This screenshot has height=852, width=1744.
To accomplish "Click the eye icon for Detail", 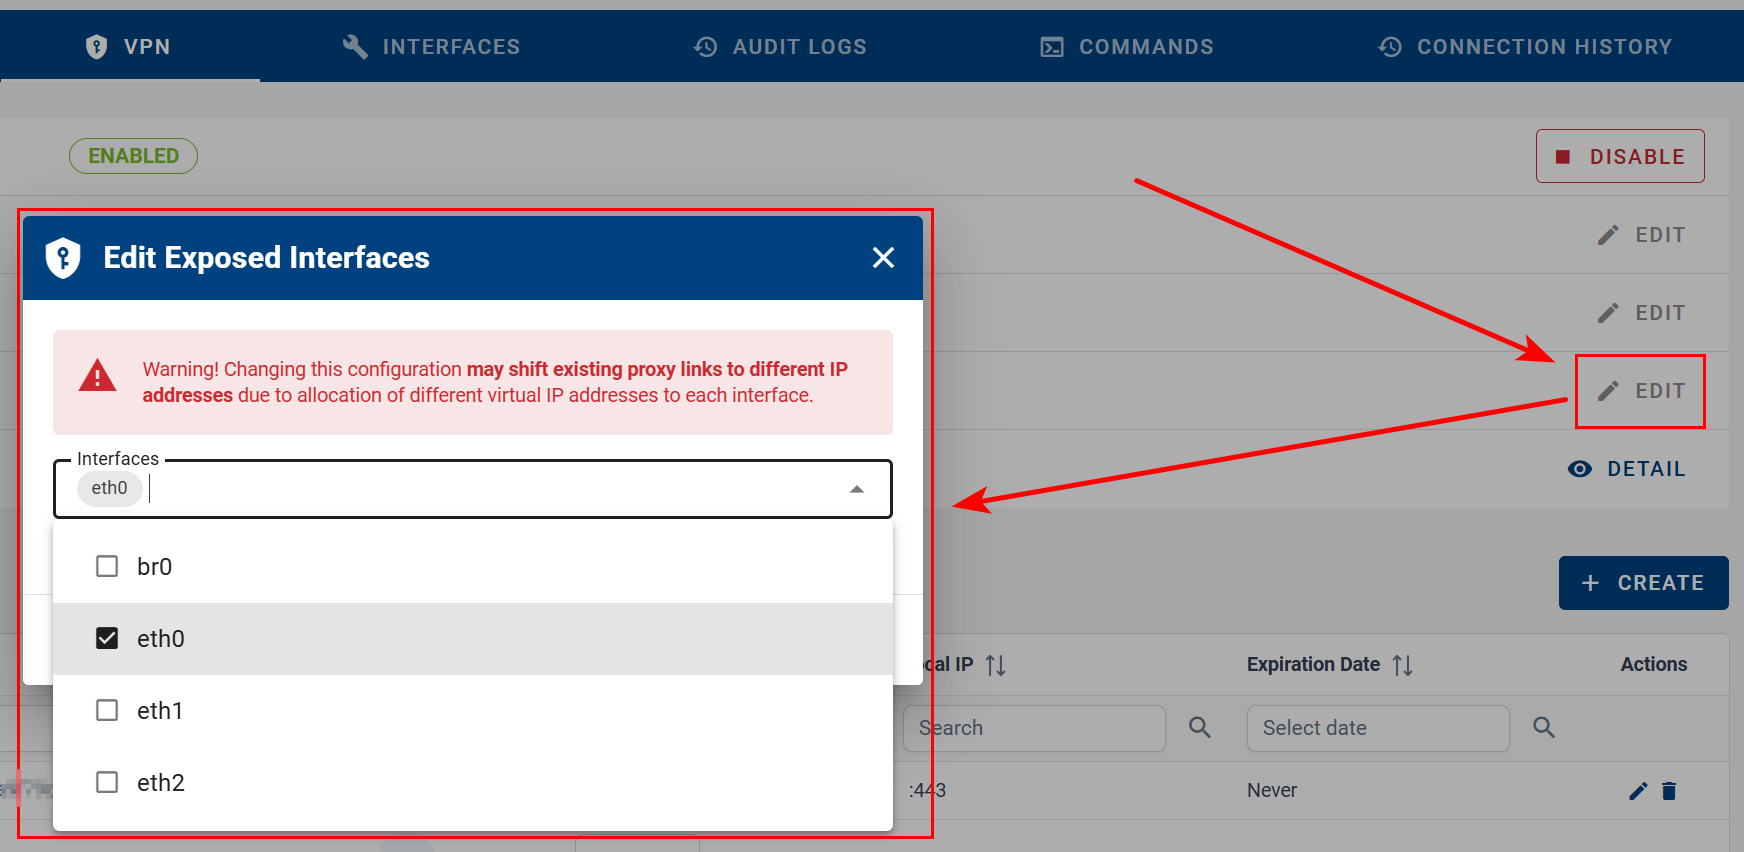I will pyautogui.click(x=1580, y=469).
